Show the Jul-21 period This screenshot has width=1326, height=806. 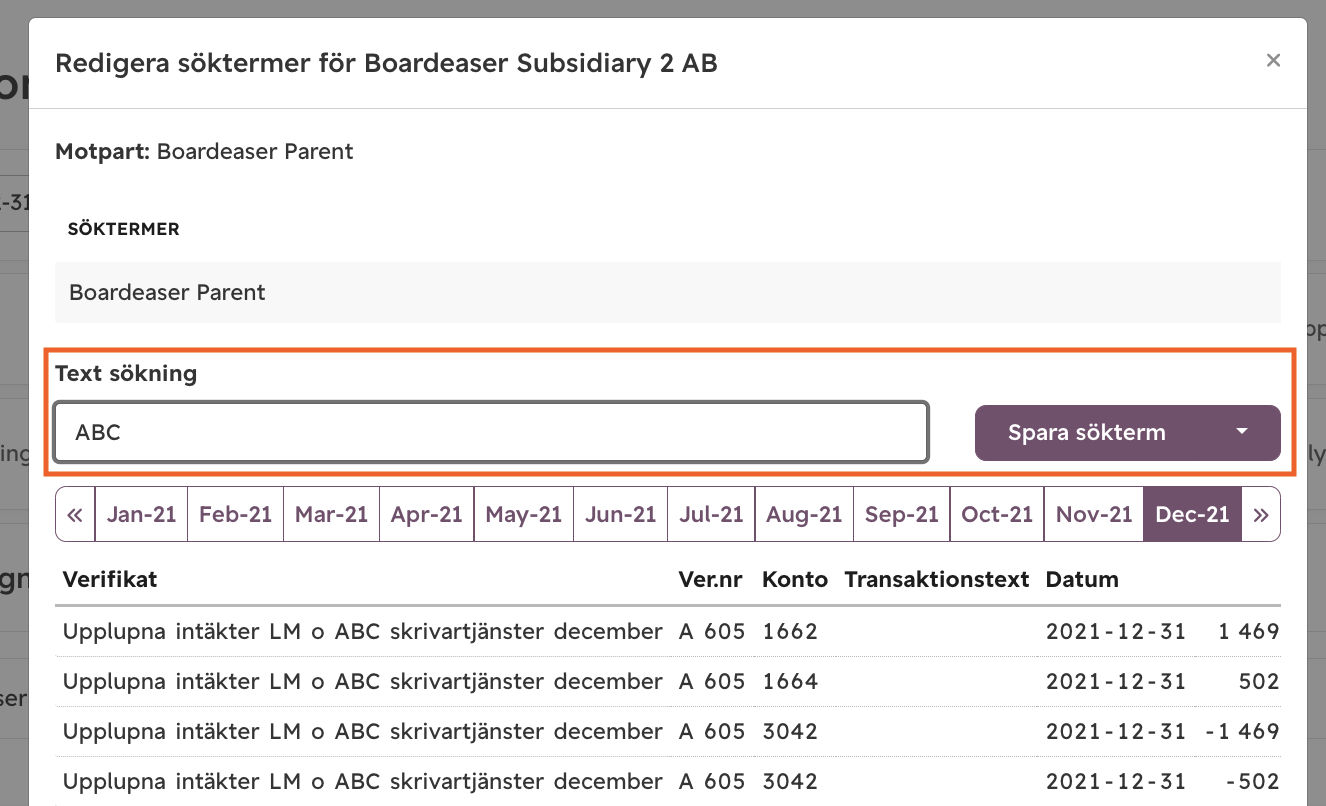(711, 514)
